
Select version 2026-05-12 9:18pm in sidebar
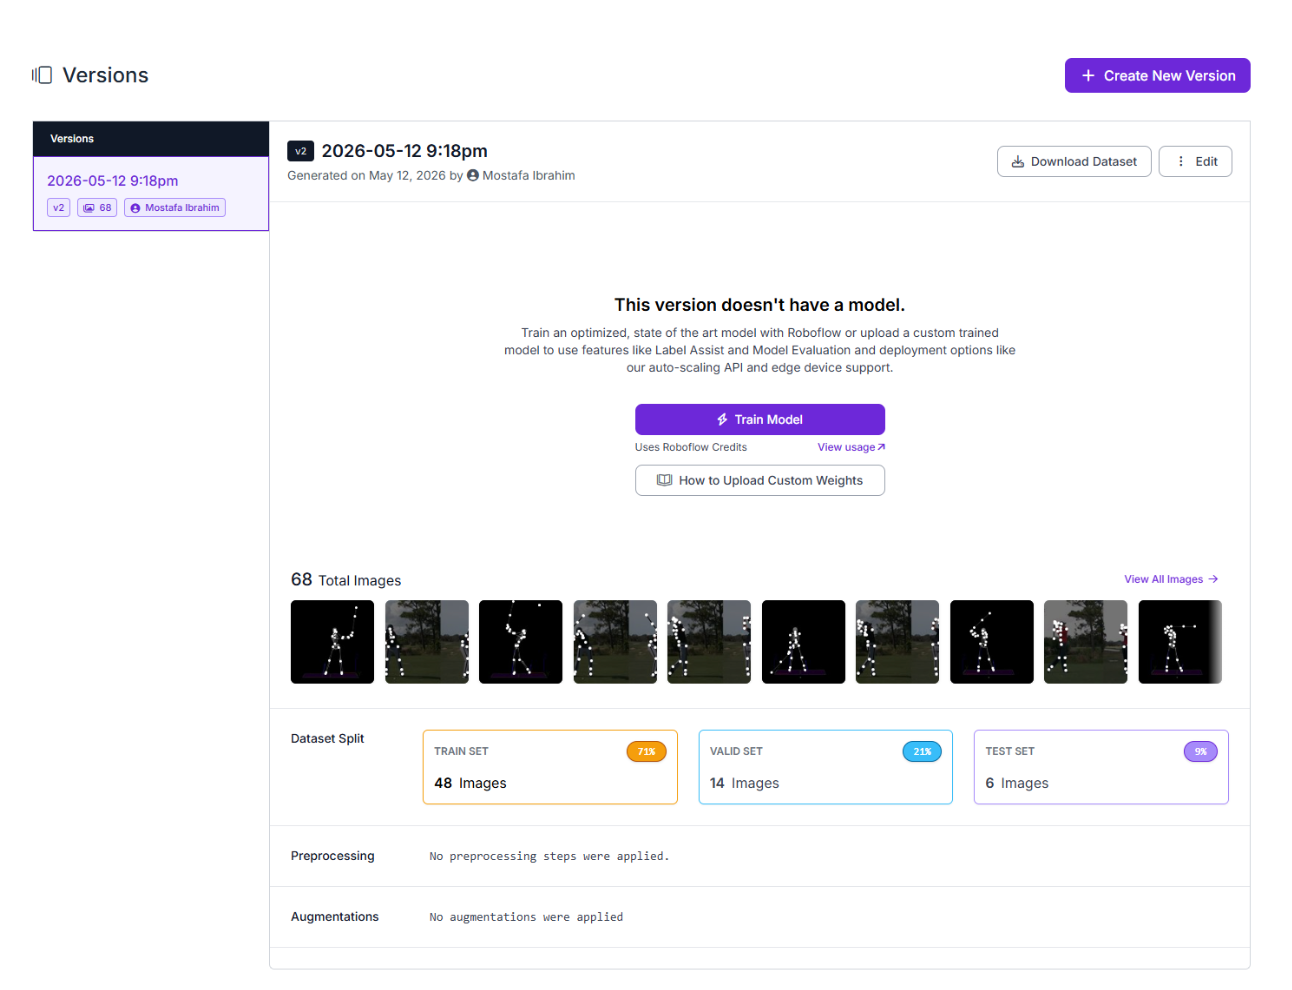tap(151, 193)
